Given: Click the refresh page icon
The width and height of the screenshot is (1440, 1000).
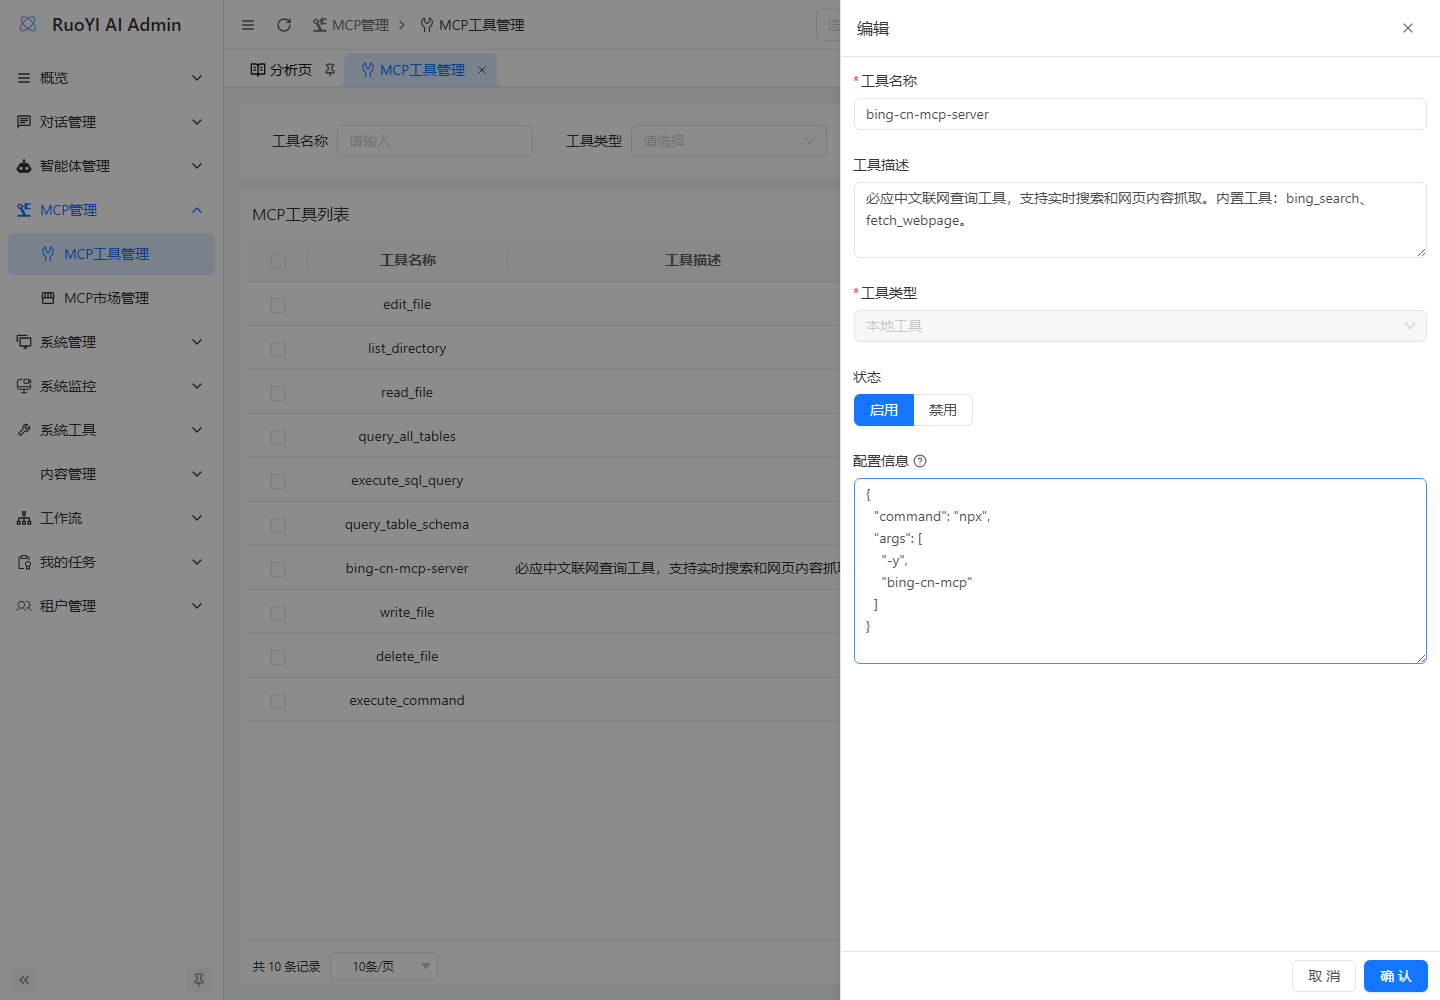Looking at the screenshot, I should tap(284, 25).
